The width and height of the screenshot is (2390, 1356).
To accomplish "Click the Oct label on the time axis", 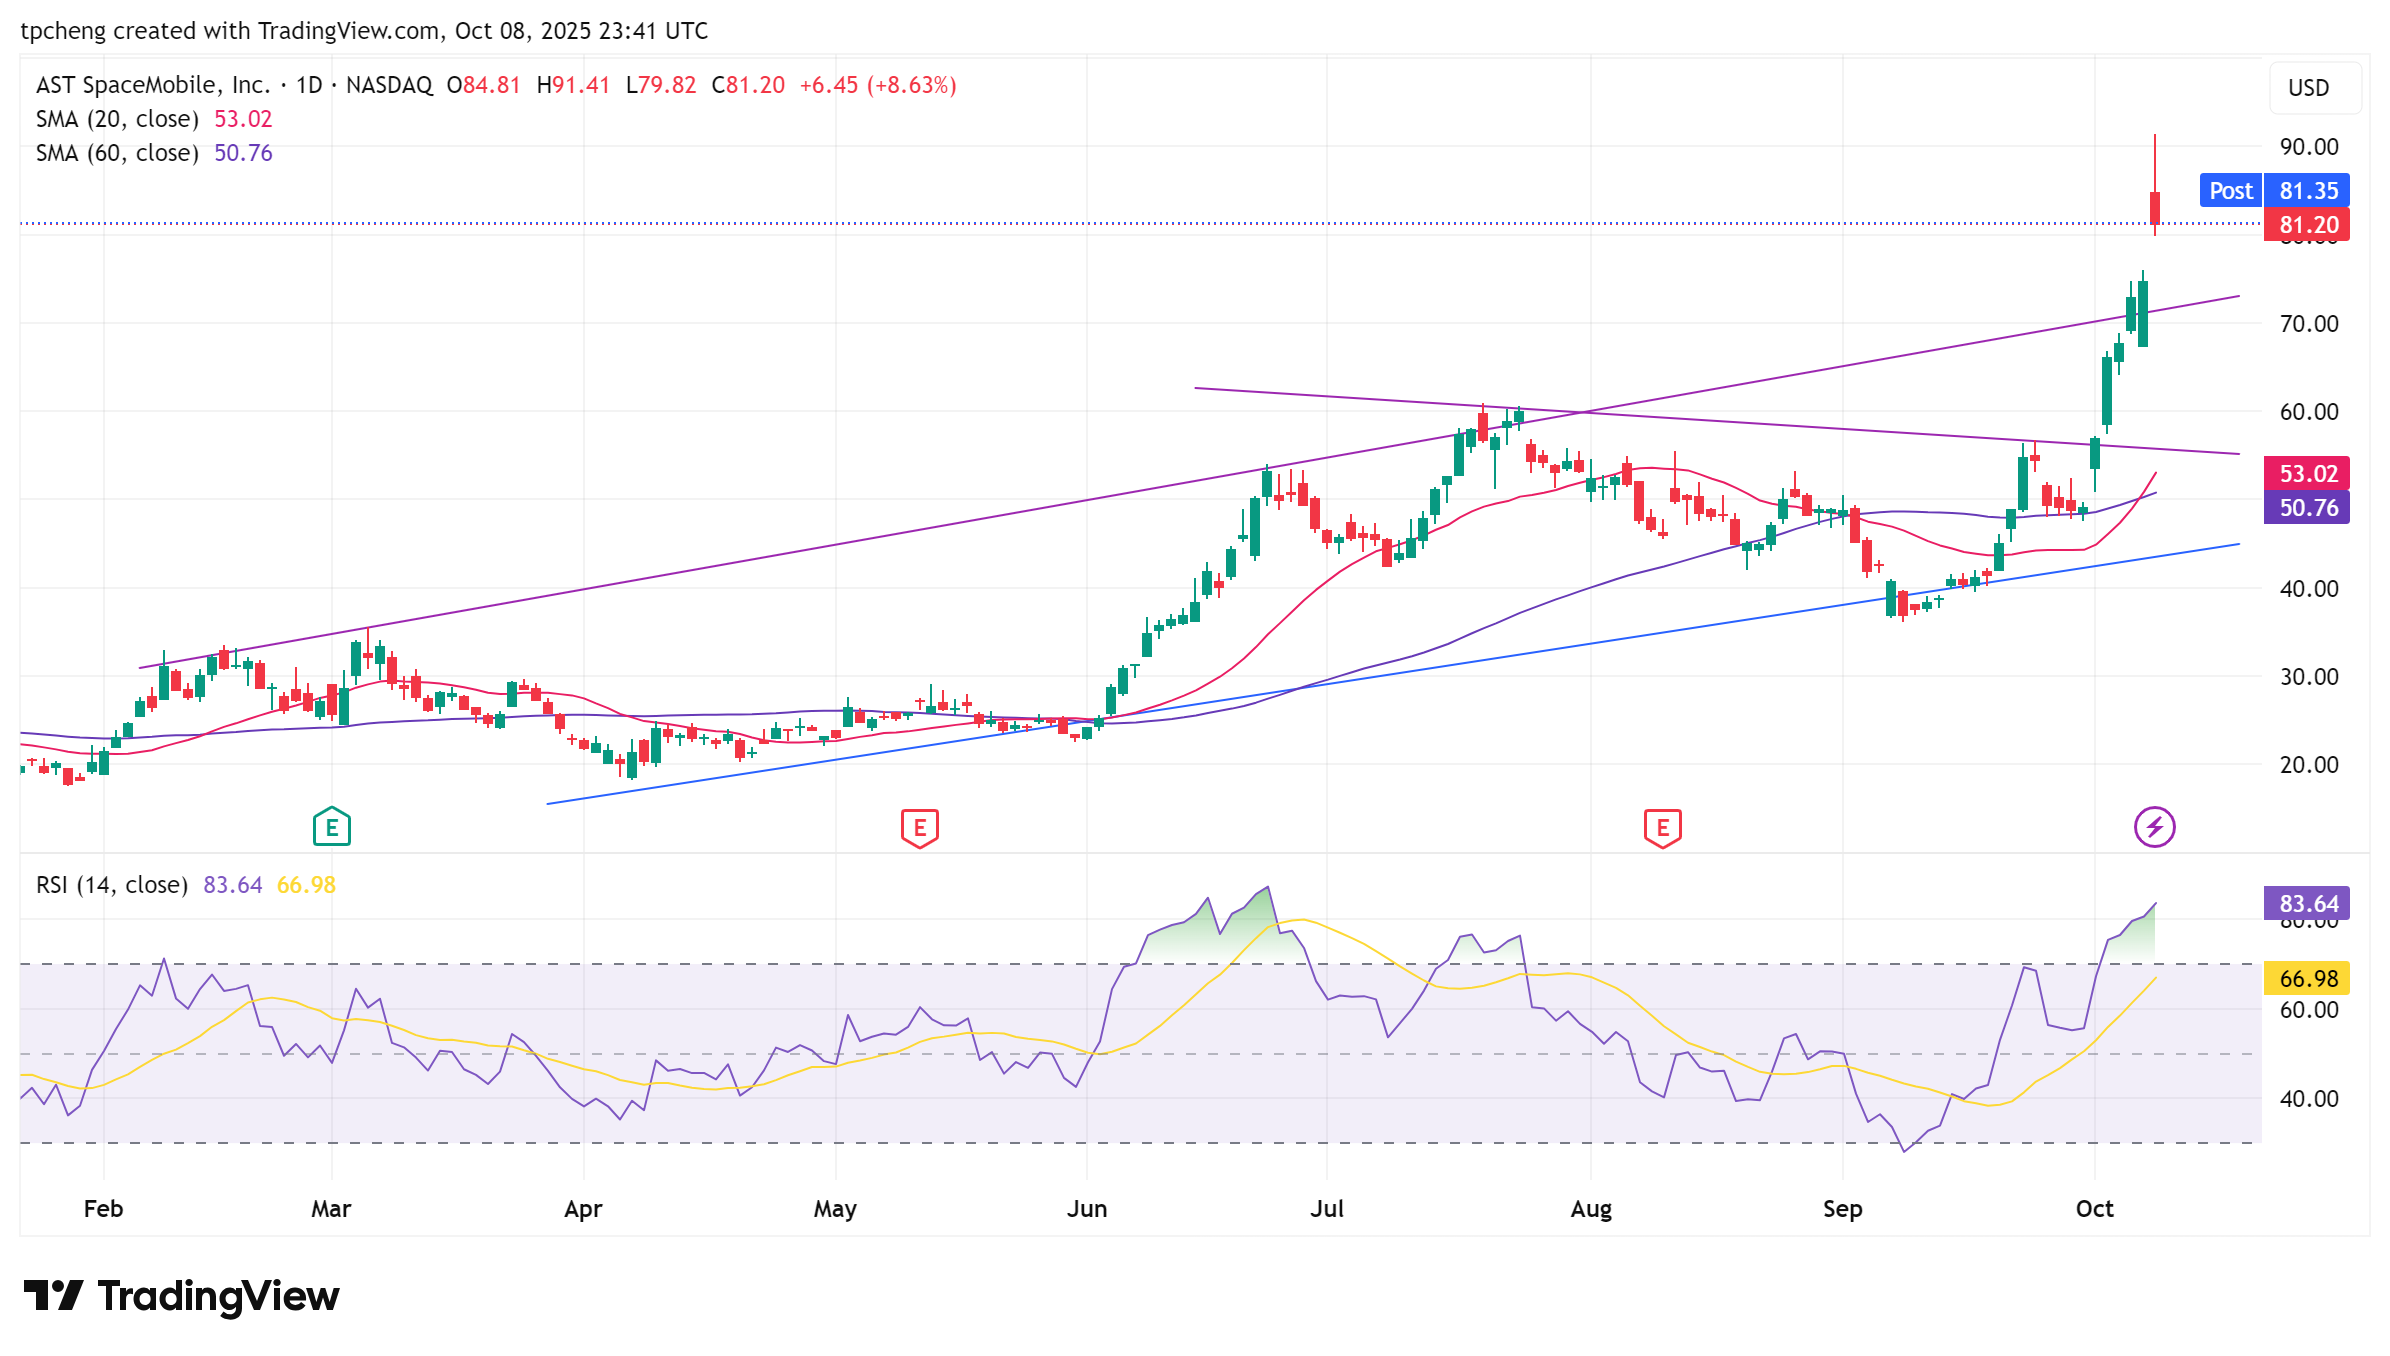I will [2094, 1209].
